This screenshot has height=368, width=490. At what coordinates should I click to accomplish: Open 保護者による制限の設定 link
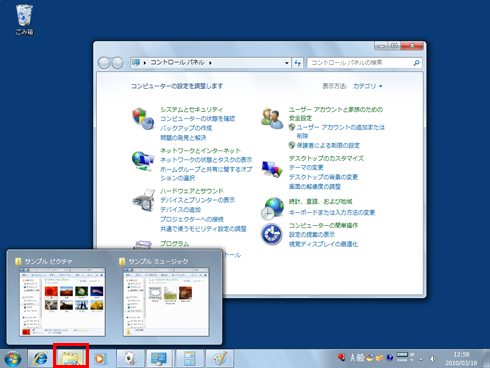328,145
